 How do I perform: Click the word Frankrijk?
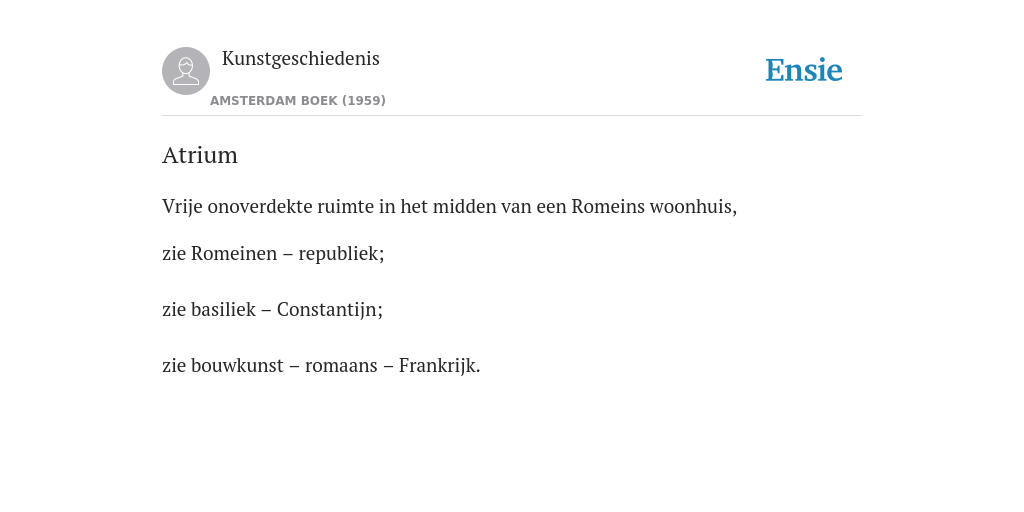tap(440, 366)
